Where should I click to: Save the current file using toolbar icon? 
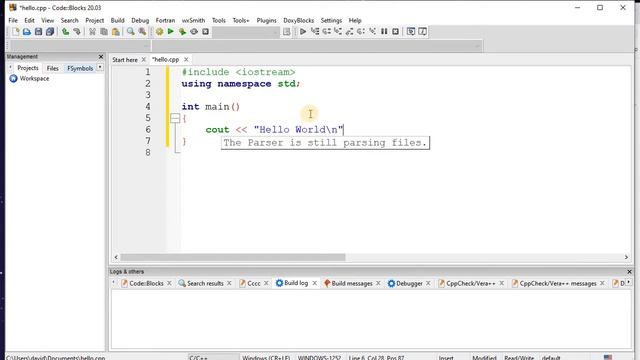[38, 31]
